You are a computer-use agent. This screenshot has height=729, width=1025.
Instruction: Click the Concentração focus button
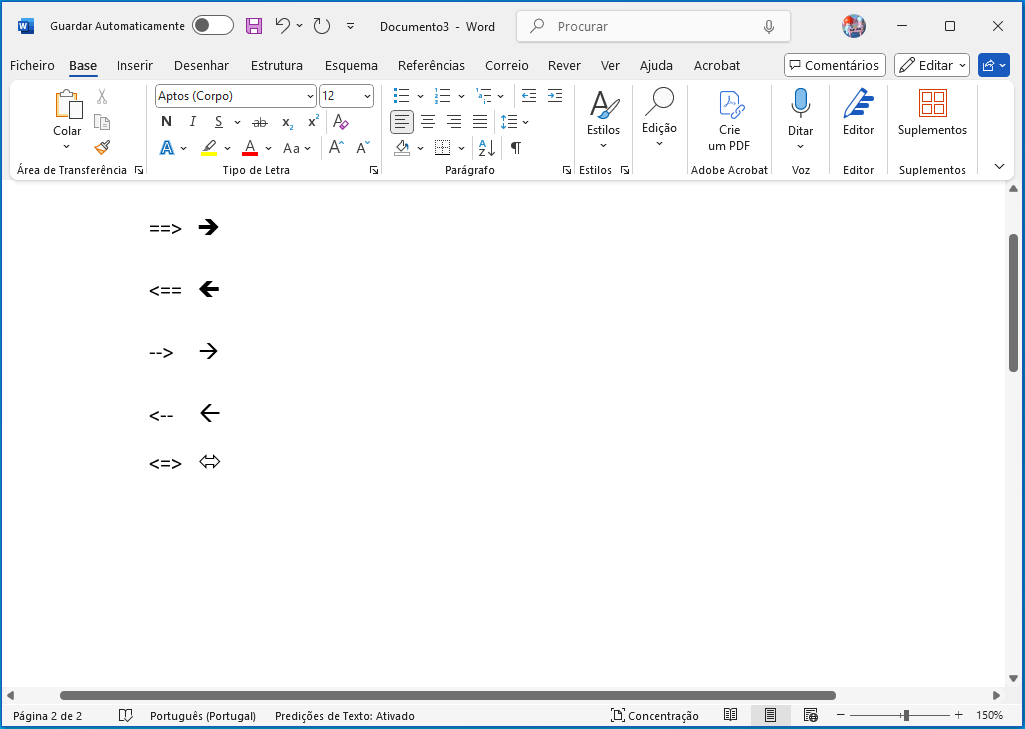pos(655,715)
